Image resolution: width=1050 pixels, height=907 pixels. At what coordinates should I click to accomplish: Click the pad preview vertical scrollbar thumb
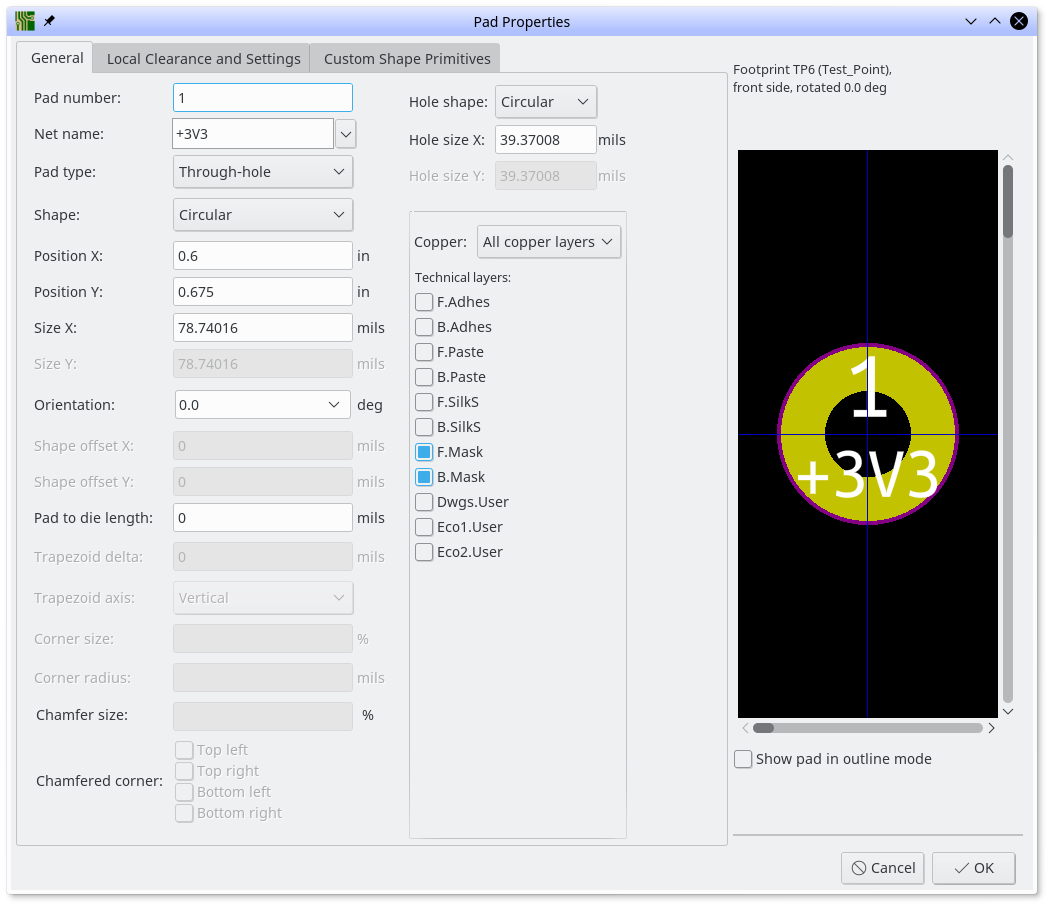tap(1008, 200)
